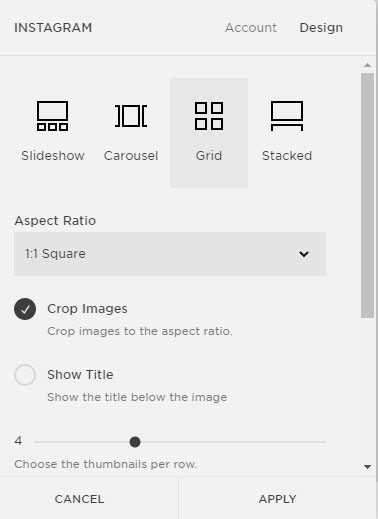Switch to the Account tab
This screenshot has height=519, width=378.
click(x=251, y=28)
